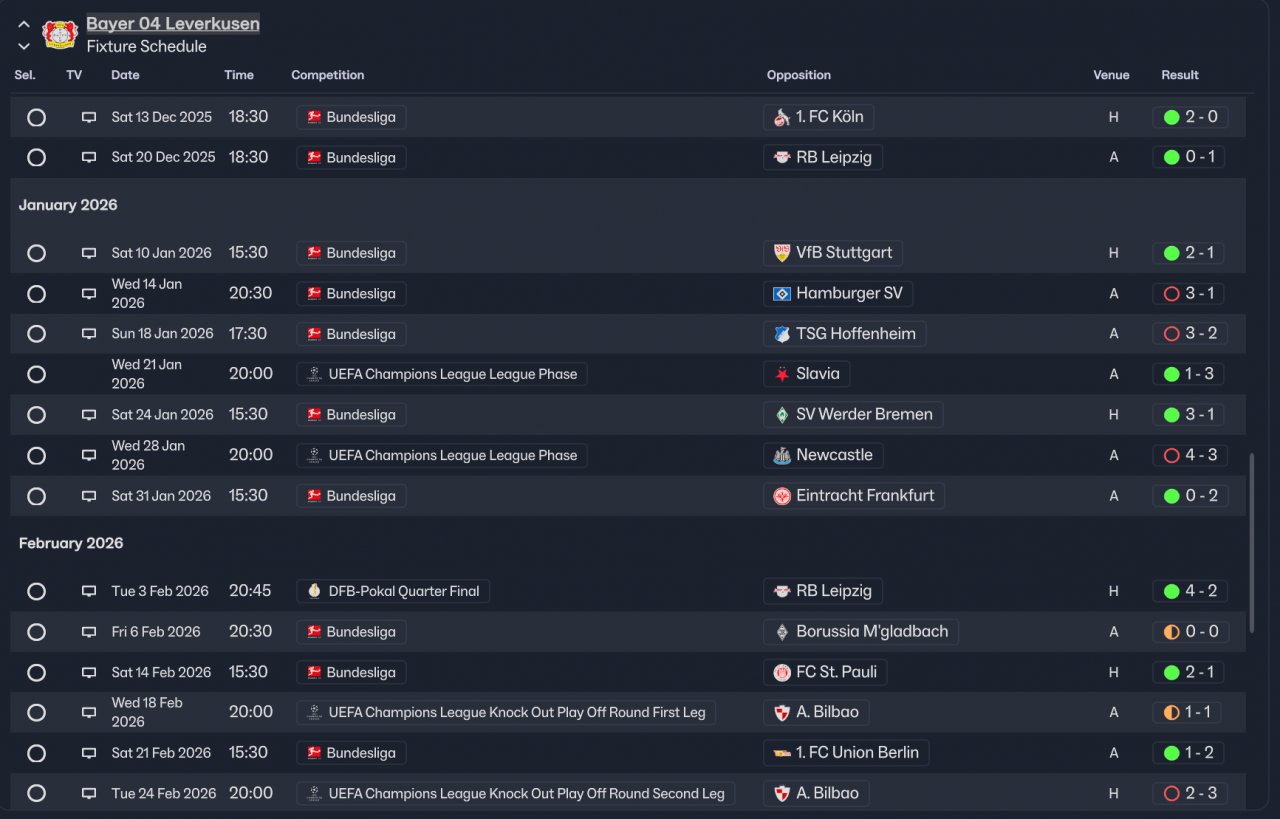Click the TV icon for the 1. FC Köln fixture
This screenshot has height=819, width=1280.
tap(89, 117)
